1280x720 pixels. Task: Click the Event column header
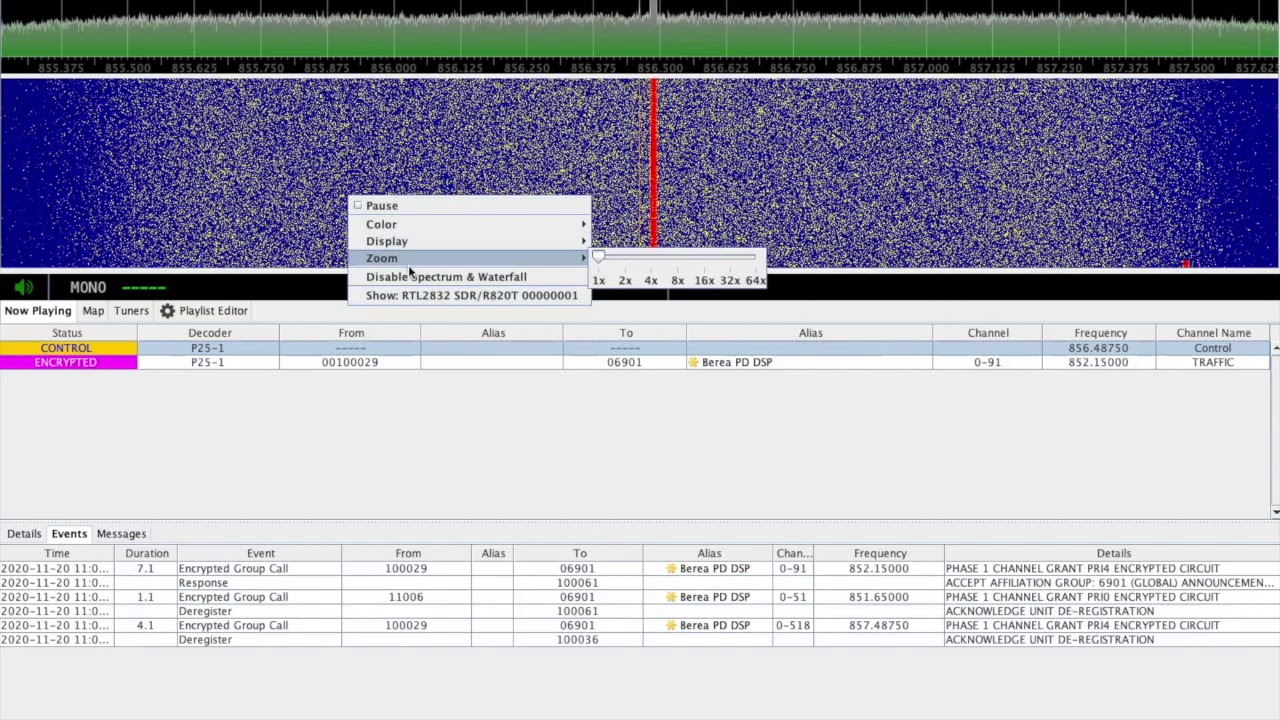[x=260, y=553]
